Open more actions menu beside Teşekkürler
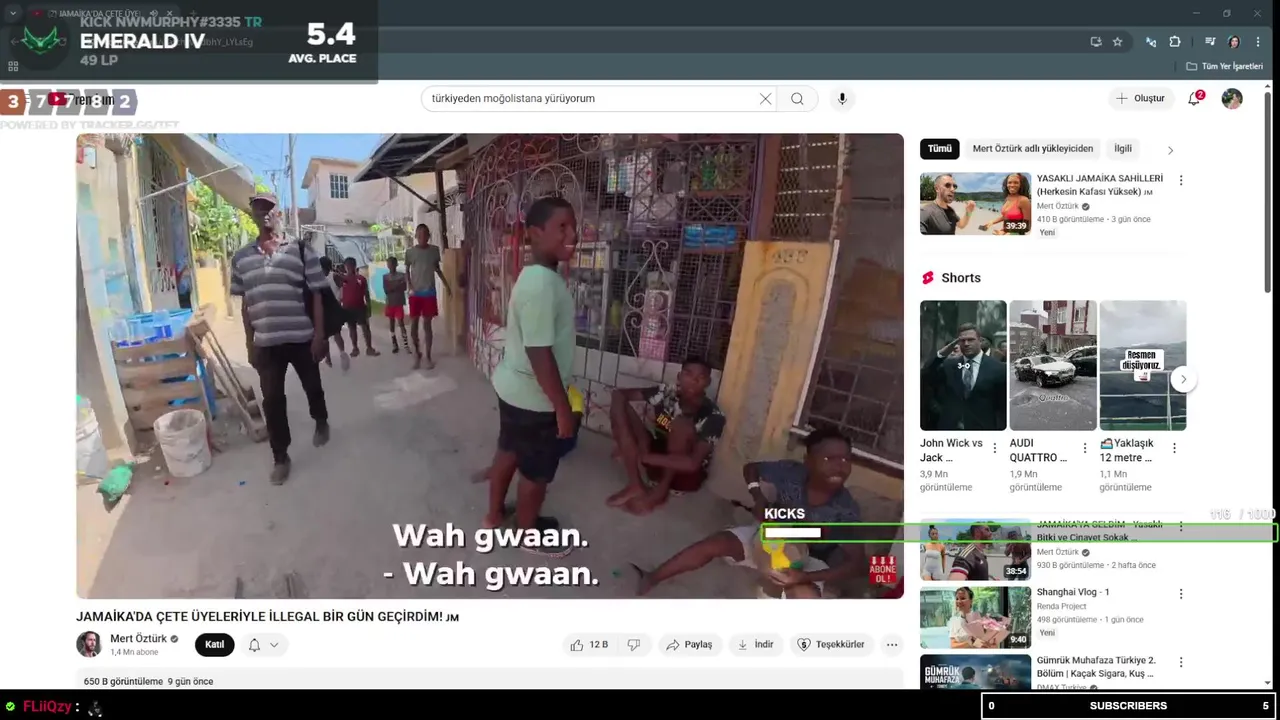This screenshot has width=1280, height=720. tap(892, 645)
